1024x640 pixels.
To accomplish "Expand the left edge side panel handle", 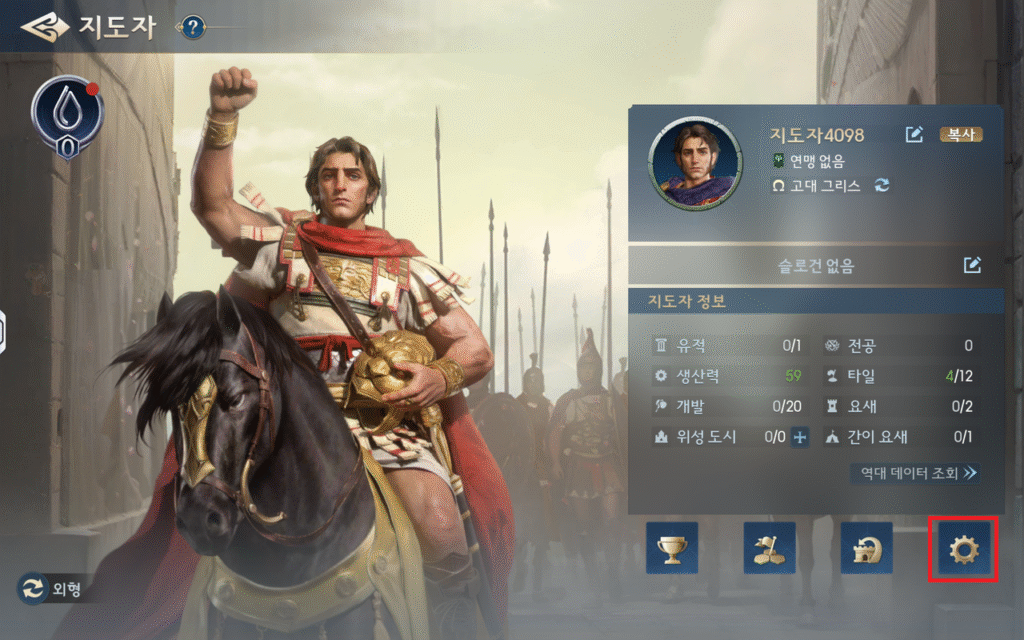I will [x=3, y=332].
